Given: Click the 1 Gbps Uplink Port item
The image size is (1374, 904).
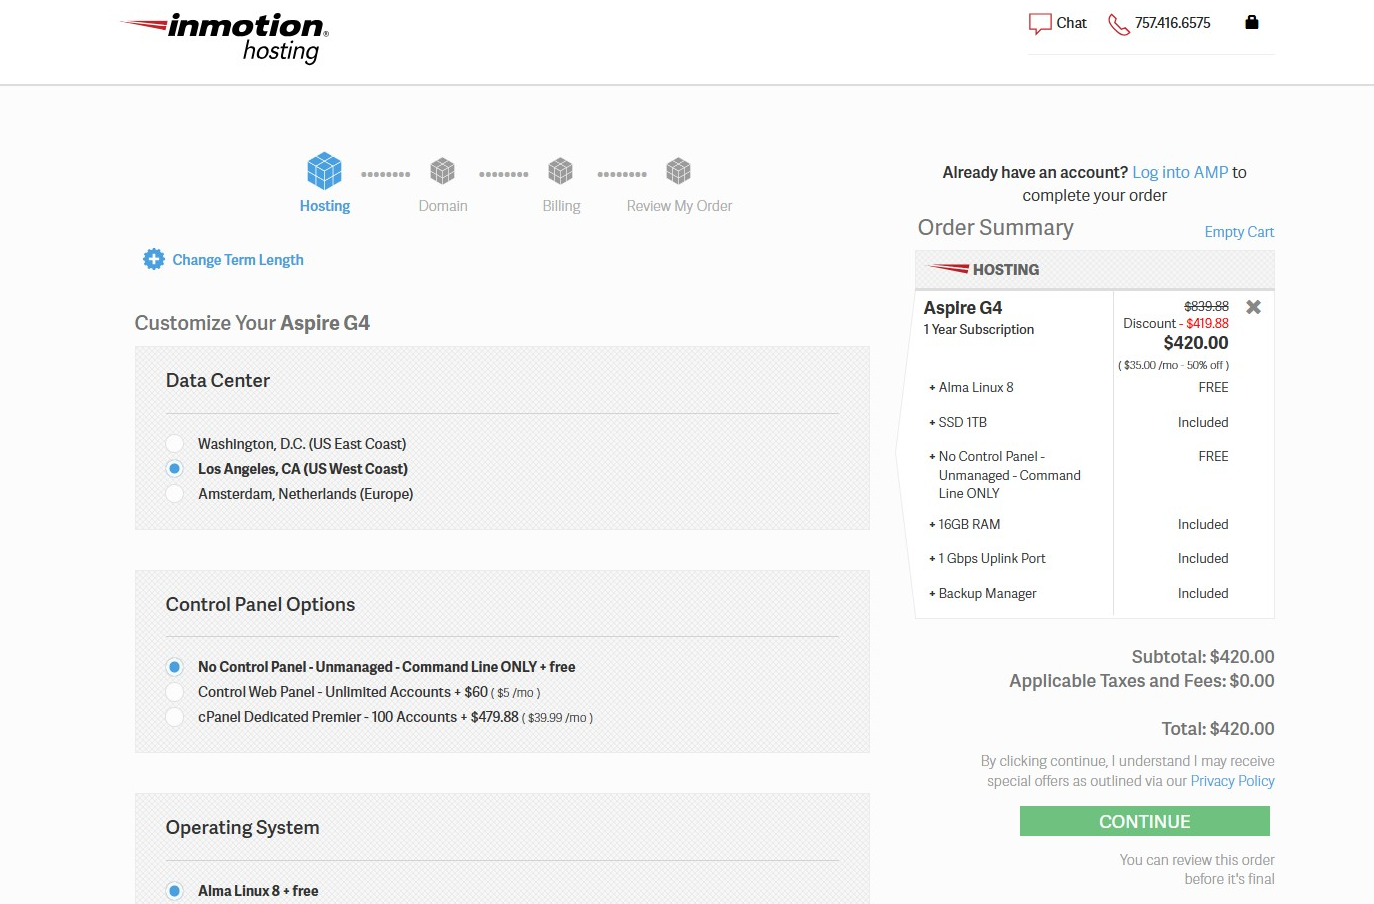Looking at the screenshot, I should click(x=992, y=558).
